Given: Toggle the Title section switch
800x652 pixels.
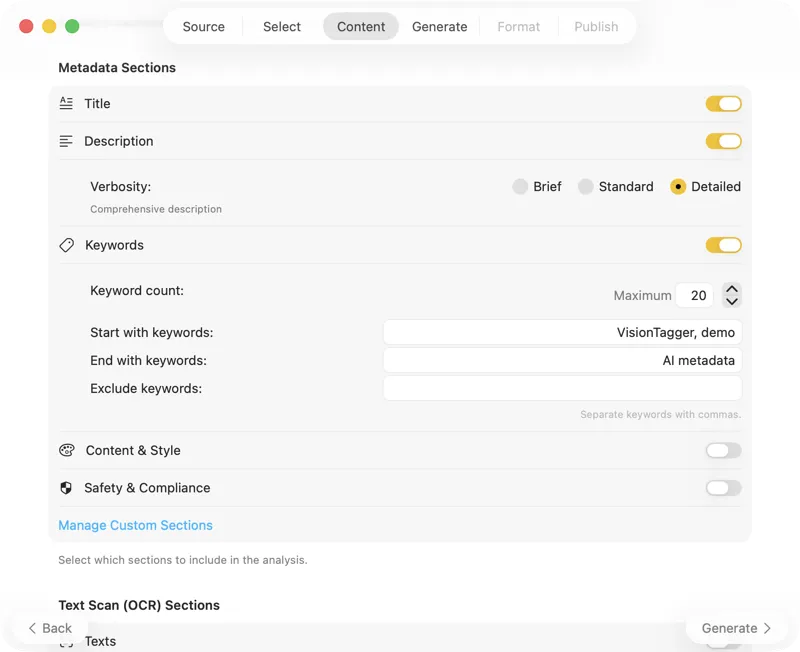Looking at the screenshot, I should tap(723, 104).
